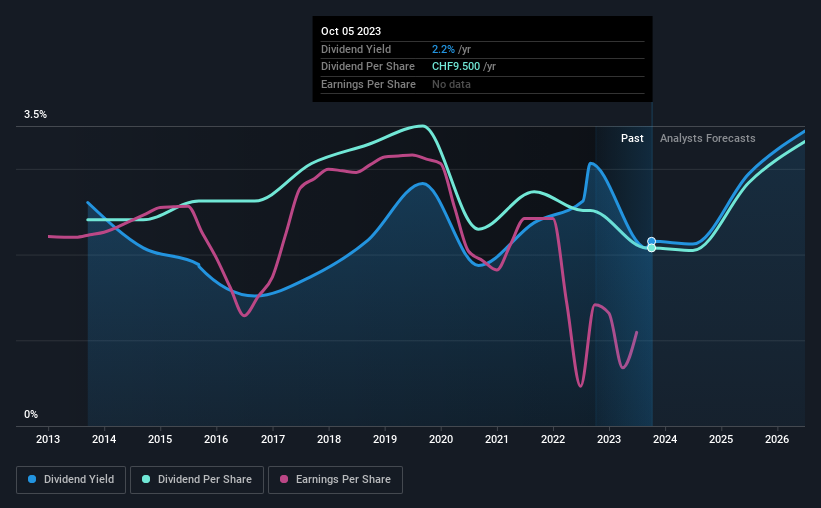The image size is (821, 508).
Task: Click the 2014 x-axis label
Action: pos(104,439)
